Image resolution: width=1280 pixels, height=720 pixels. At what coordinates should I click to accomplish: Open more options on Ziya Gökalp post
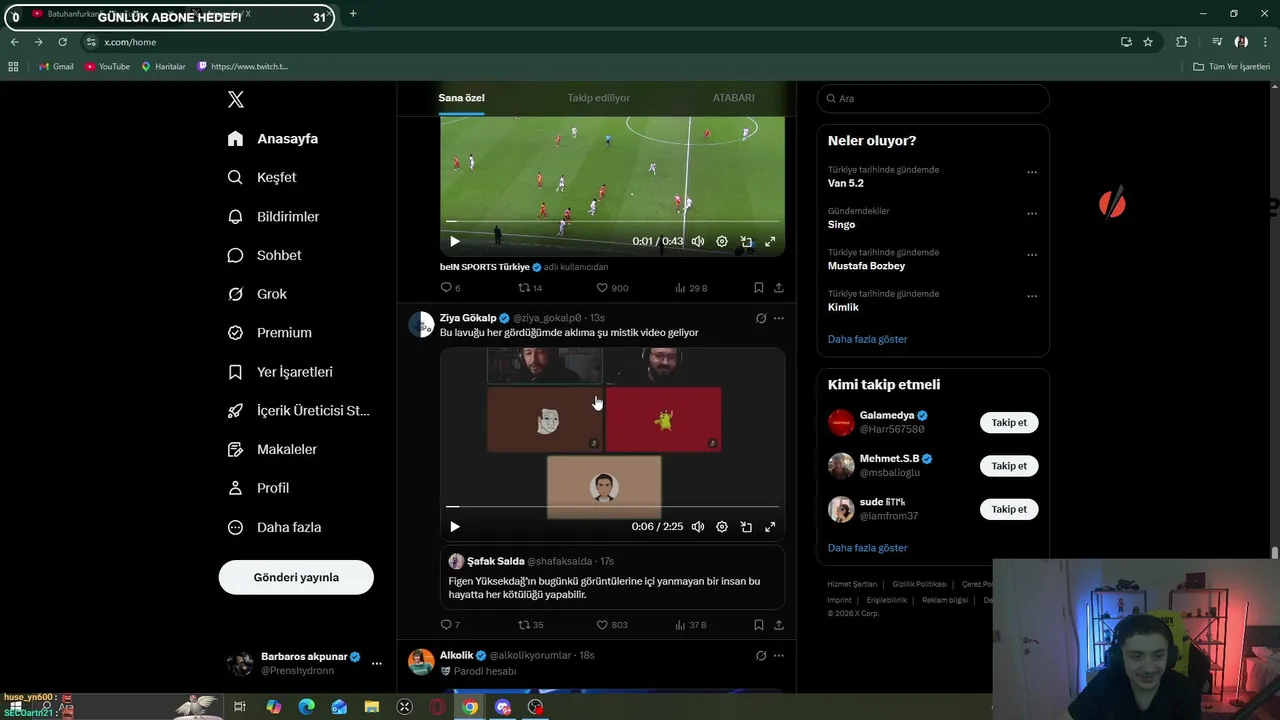779,318
